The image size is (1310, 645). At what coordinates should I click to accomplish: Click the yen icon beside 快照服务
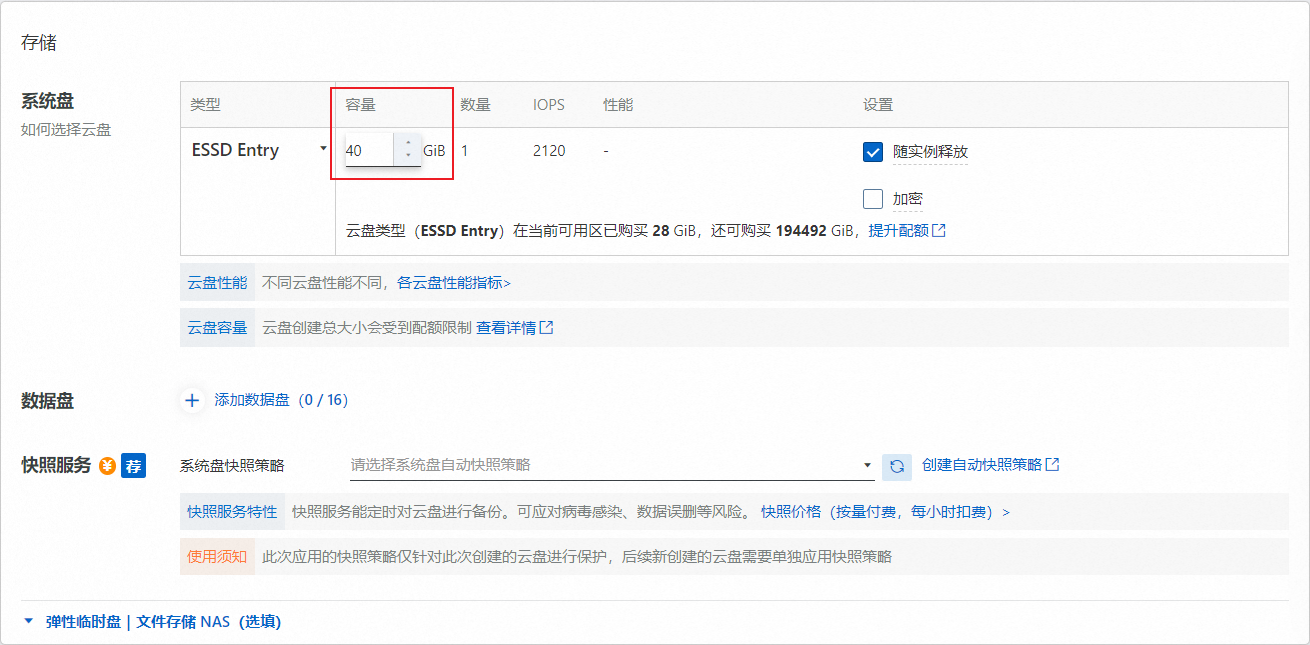107,466
